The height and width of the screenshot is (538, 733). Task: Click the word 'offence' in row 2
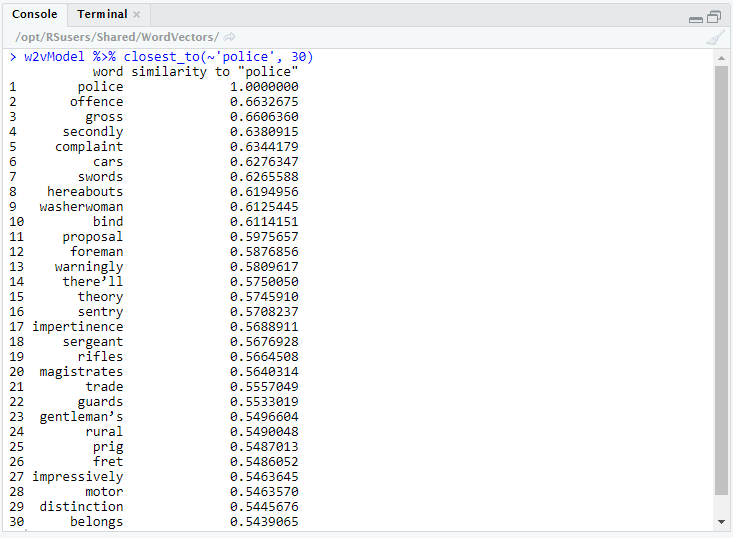97,102
